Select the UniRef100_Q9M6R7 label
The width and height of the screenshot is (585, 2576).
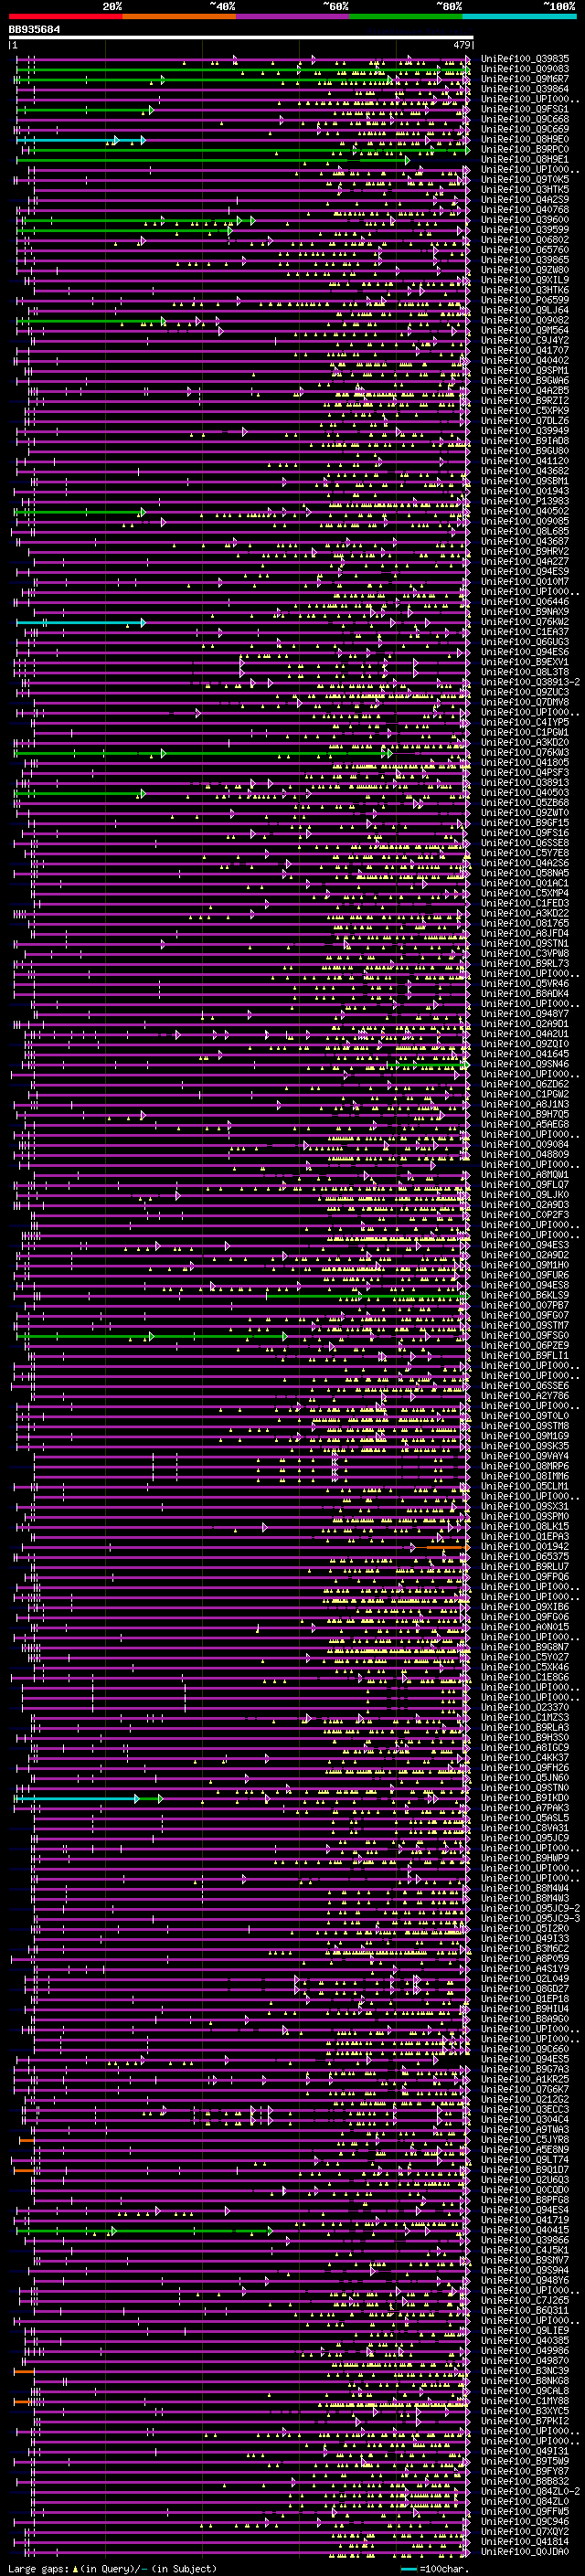(x=525, y=79)
